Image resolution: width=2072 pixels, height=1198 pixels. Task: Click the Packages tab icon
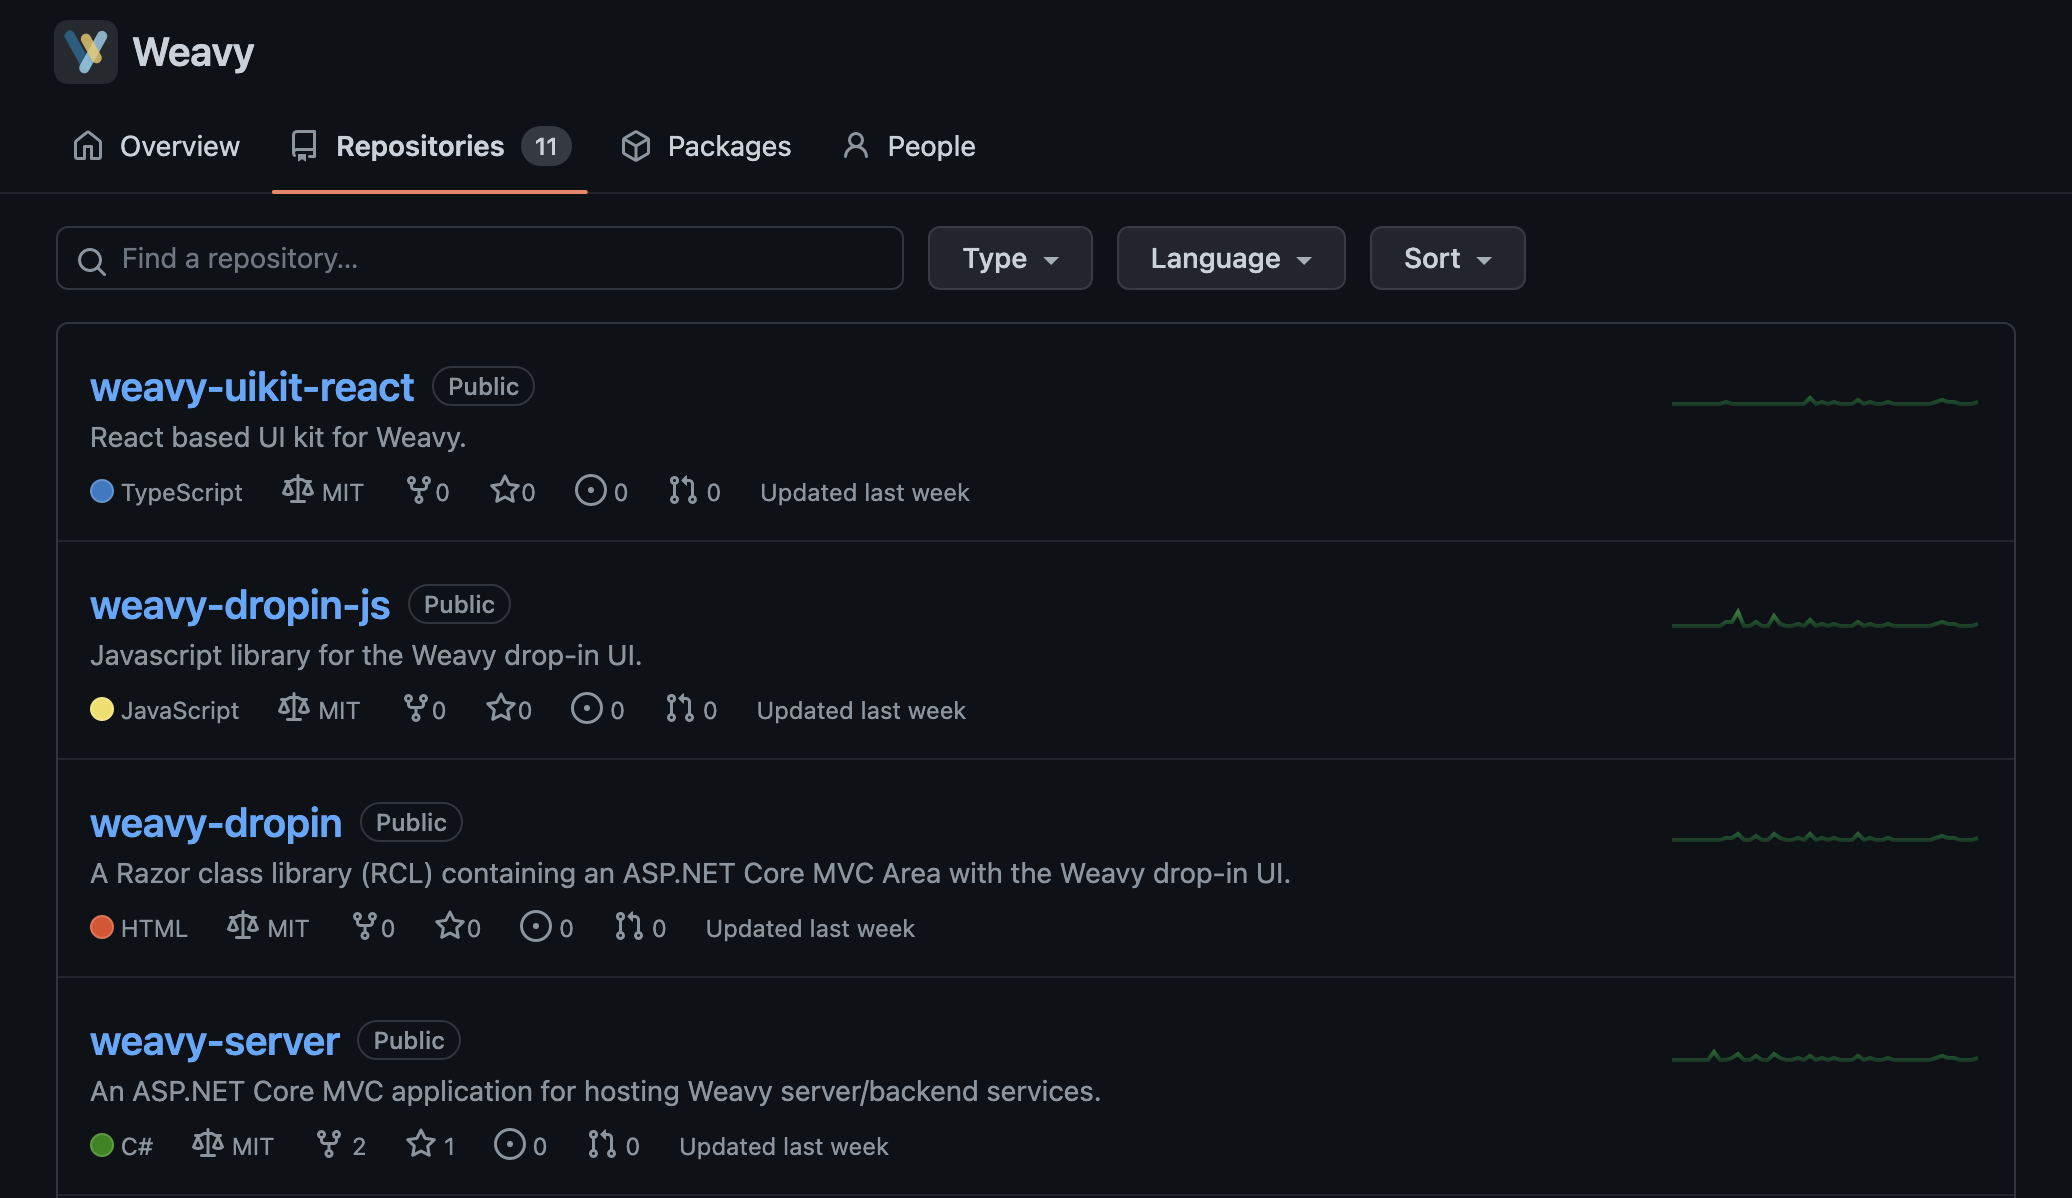click(x=637, y=144)
